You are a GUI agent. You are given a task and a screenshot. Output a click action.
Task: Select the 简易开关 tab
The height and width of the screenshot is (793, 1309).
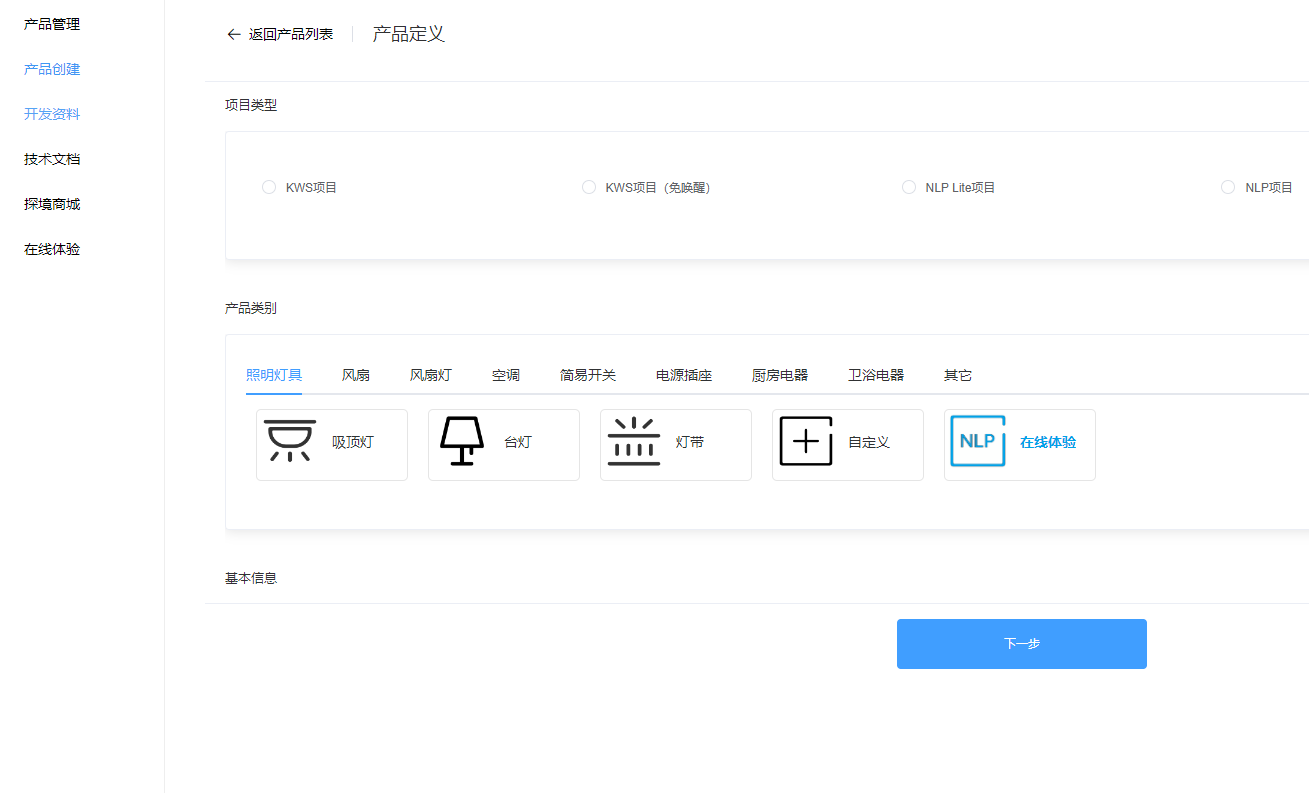(x=588, y=375)
